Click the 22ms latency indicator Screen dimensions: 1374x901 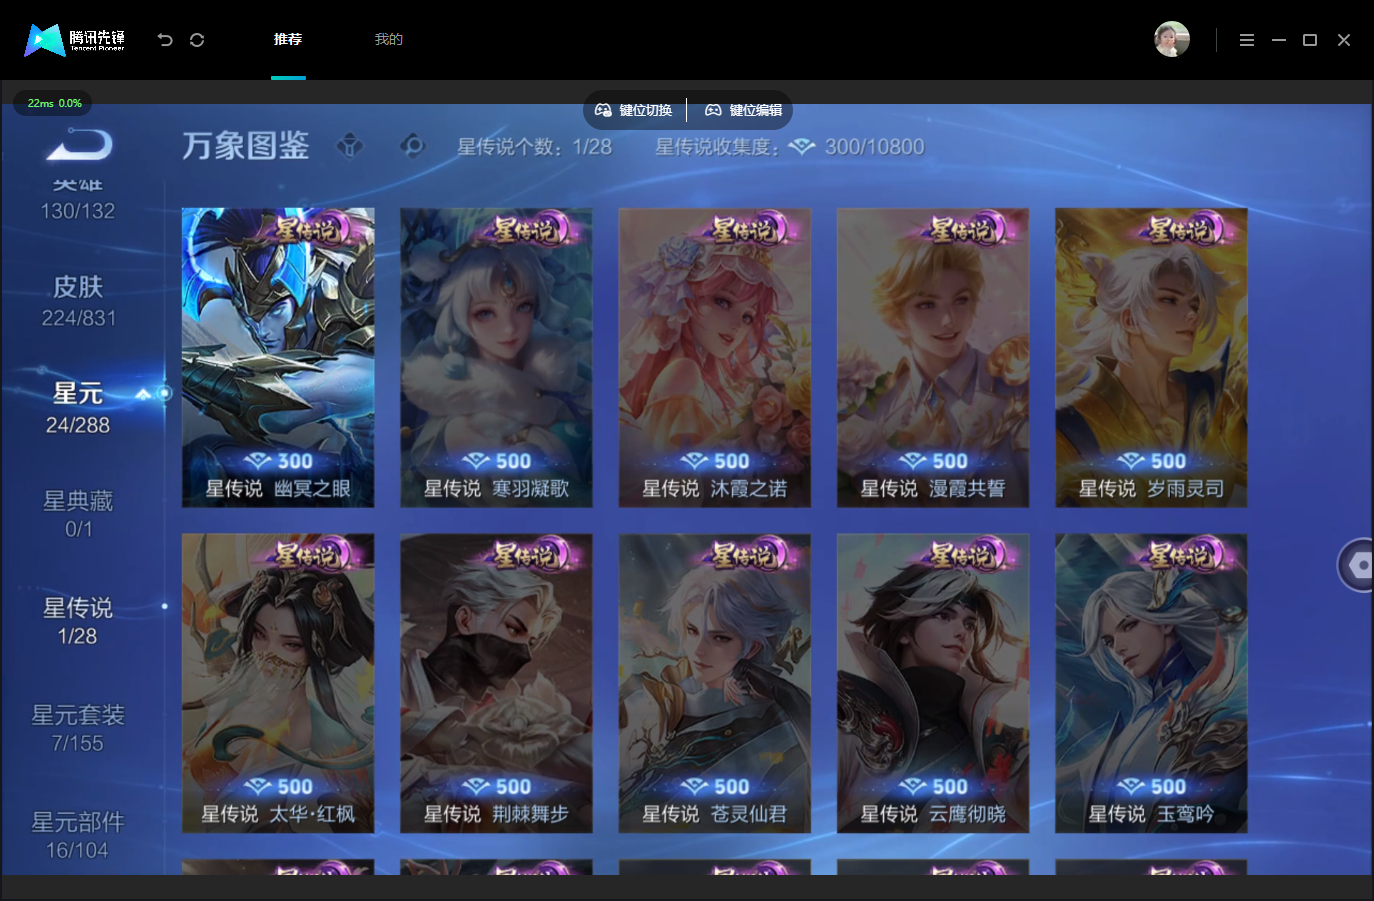53,103
